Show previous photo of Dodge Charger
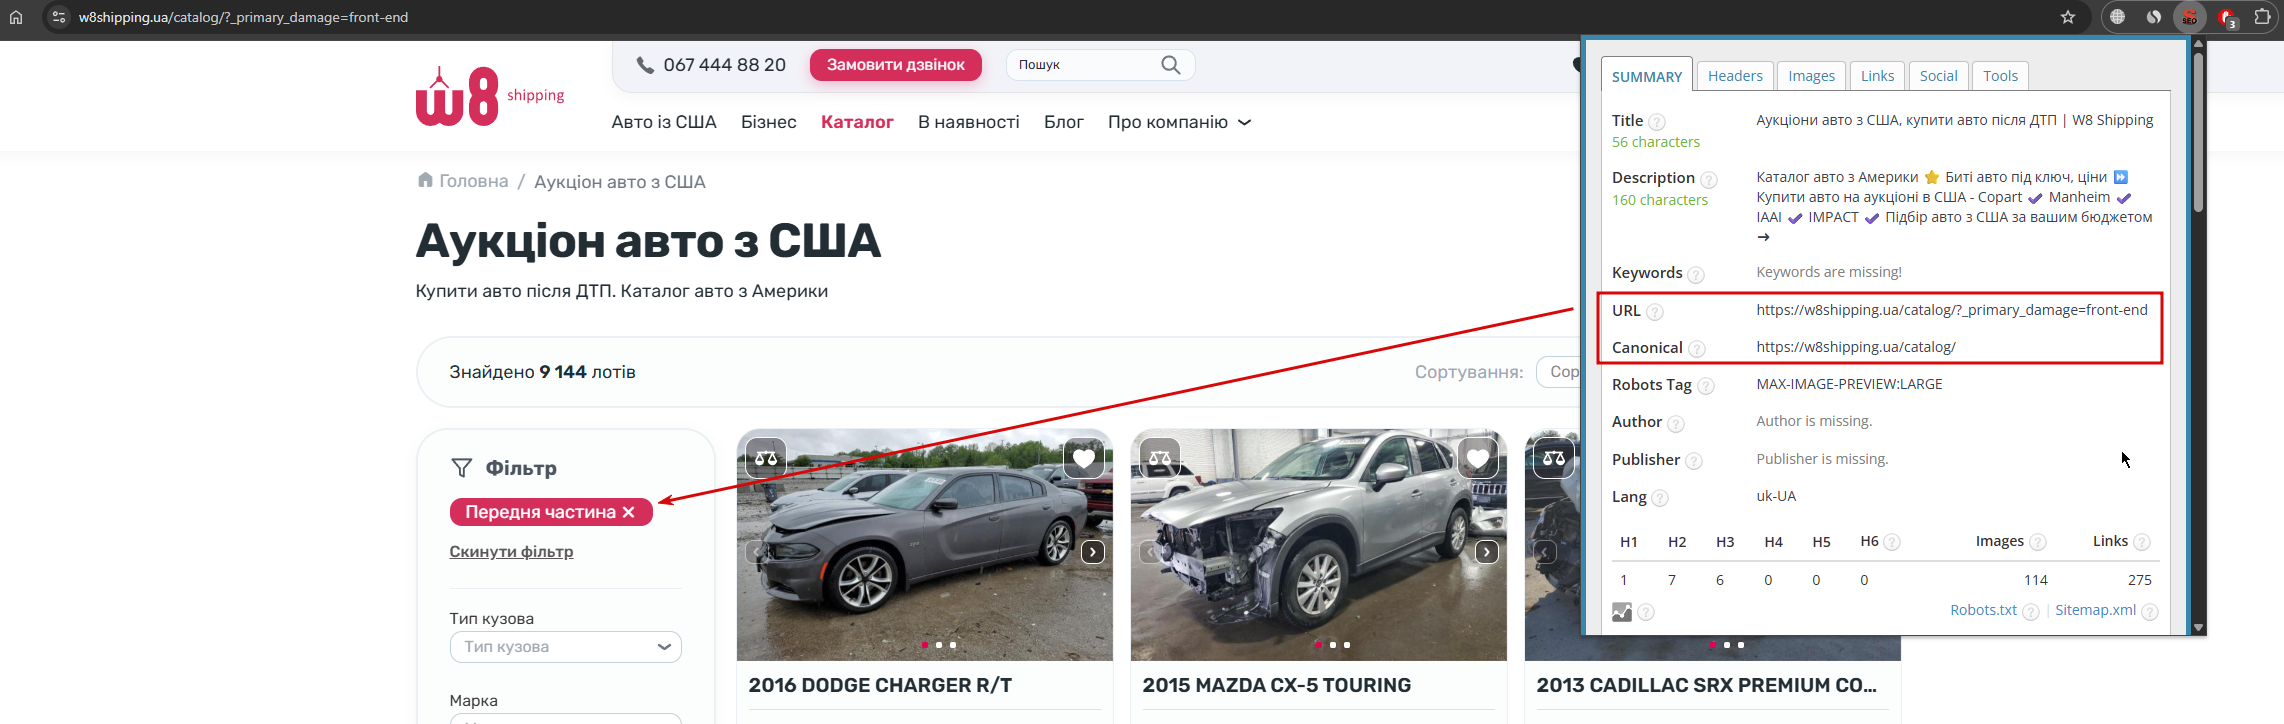The image size is (2284, 724). point(757,552)
